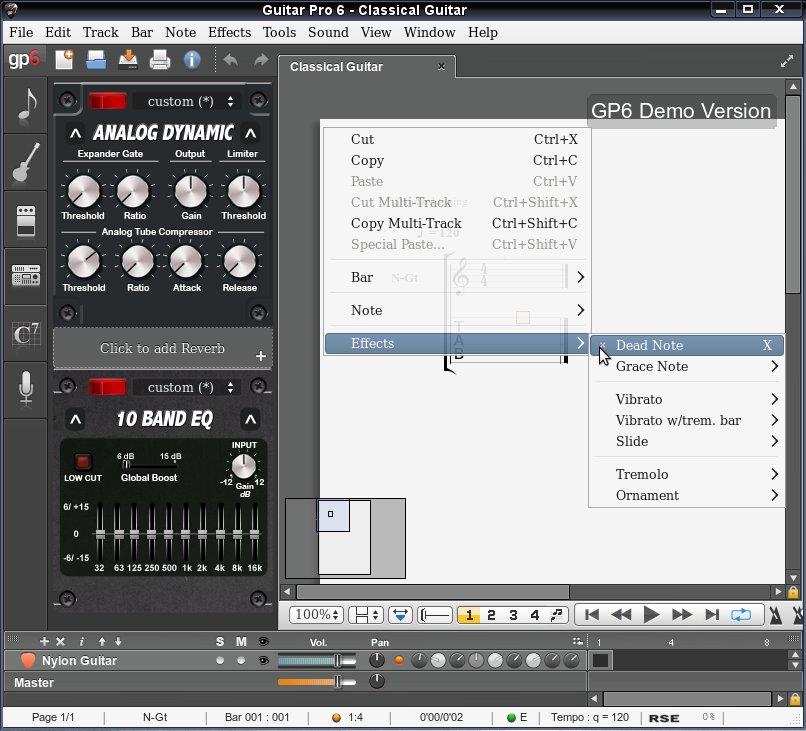Open the blue info icon
806x731 pixels.
click(x=192, y=60)
